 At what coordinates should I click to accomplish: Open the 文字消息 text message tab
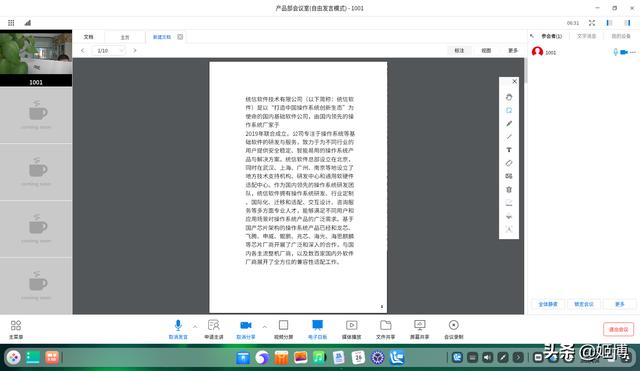pyautogui.click(x=587, y=36)
